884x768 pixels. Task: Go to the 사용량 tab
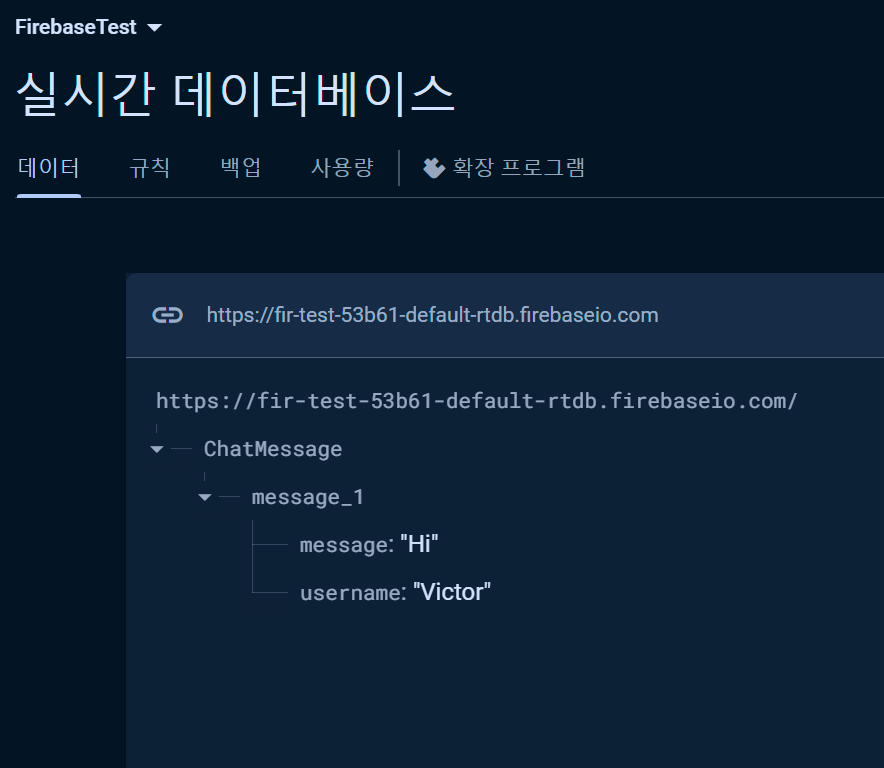click(x=342, y=168)
